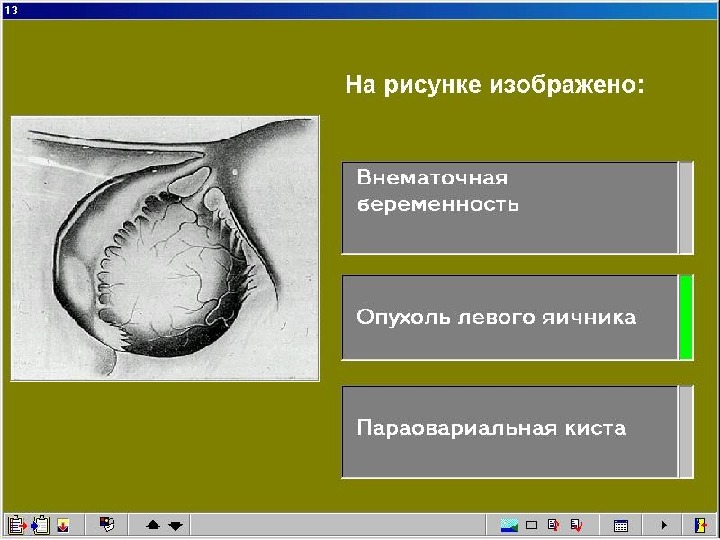Choose answer 'Параовариальная киста'
720x540 pixels.
click(510, 432)
